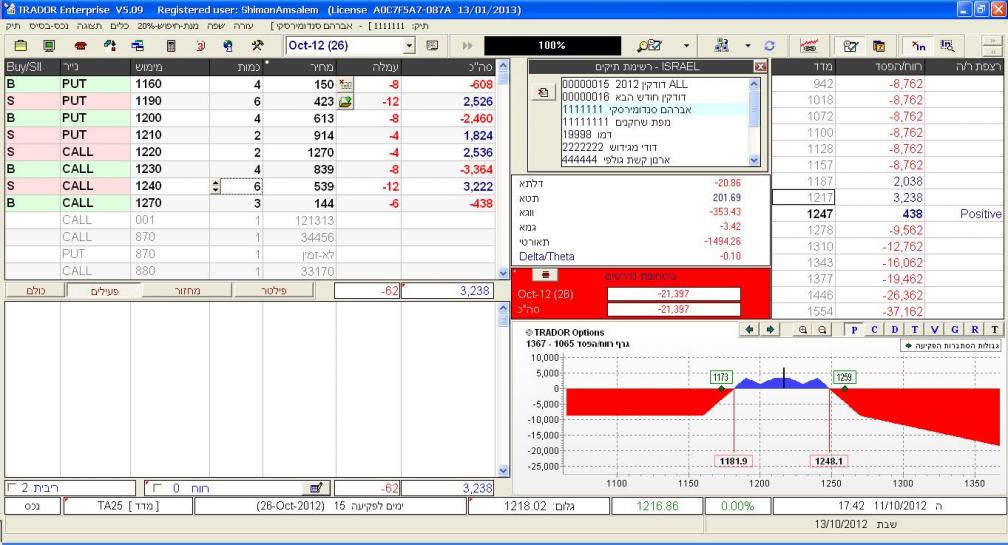Image resolution: width=1008 pixels, height=545 pixels.
Task: Expand the arrow next to magnifier search icon
Action: (x=687, y=46)
